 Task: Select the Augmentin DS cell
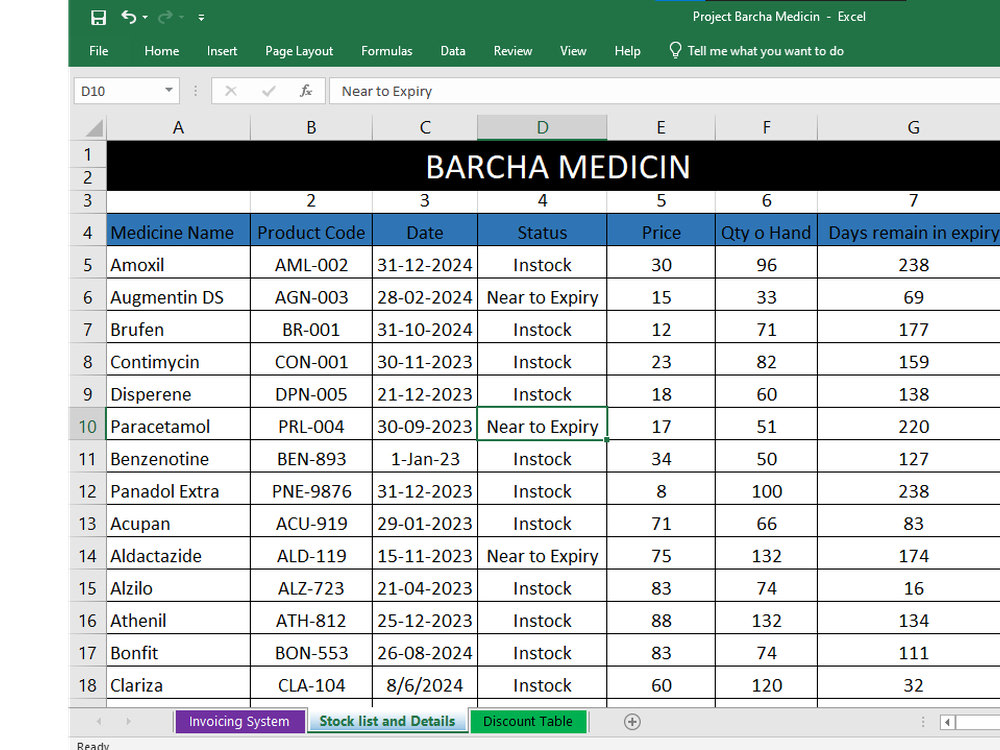tap(179, 297)
